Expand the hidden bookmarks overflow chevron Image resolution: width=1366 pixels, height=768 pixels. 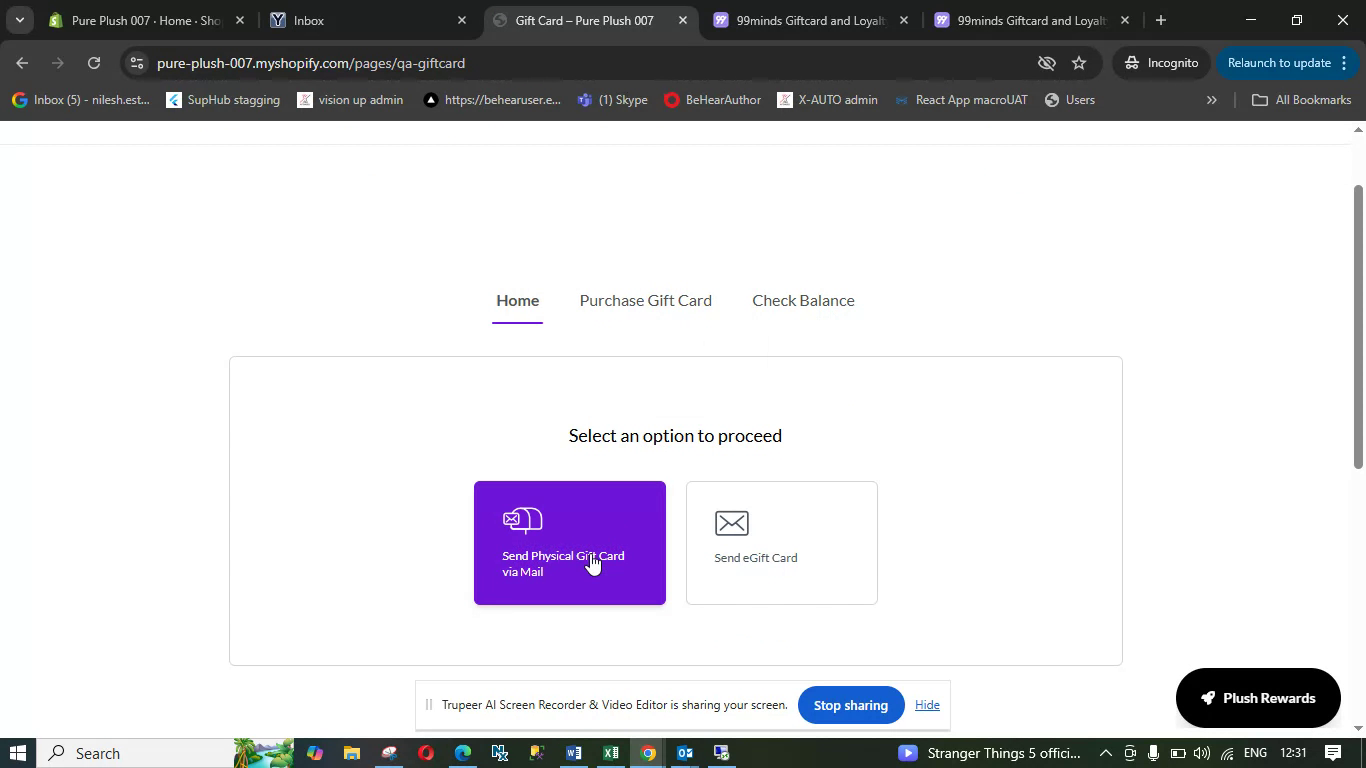(1211, 100)
